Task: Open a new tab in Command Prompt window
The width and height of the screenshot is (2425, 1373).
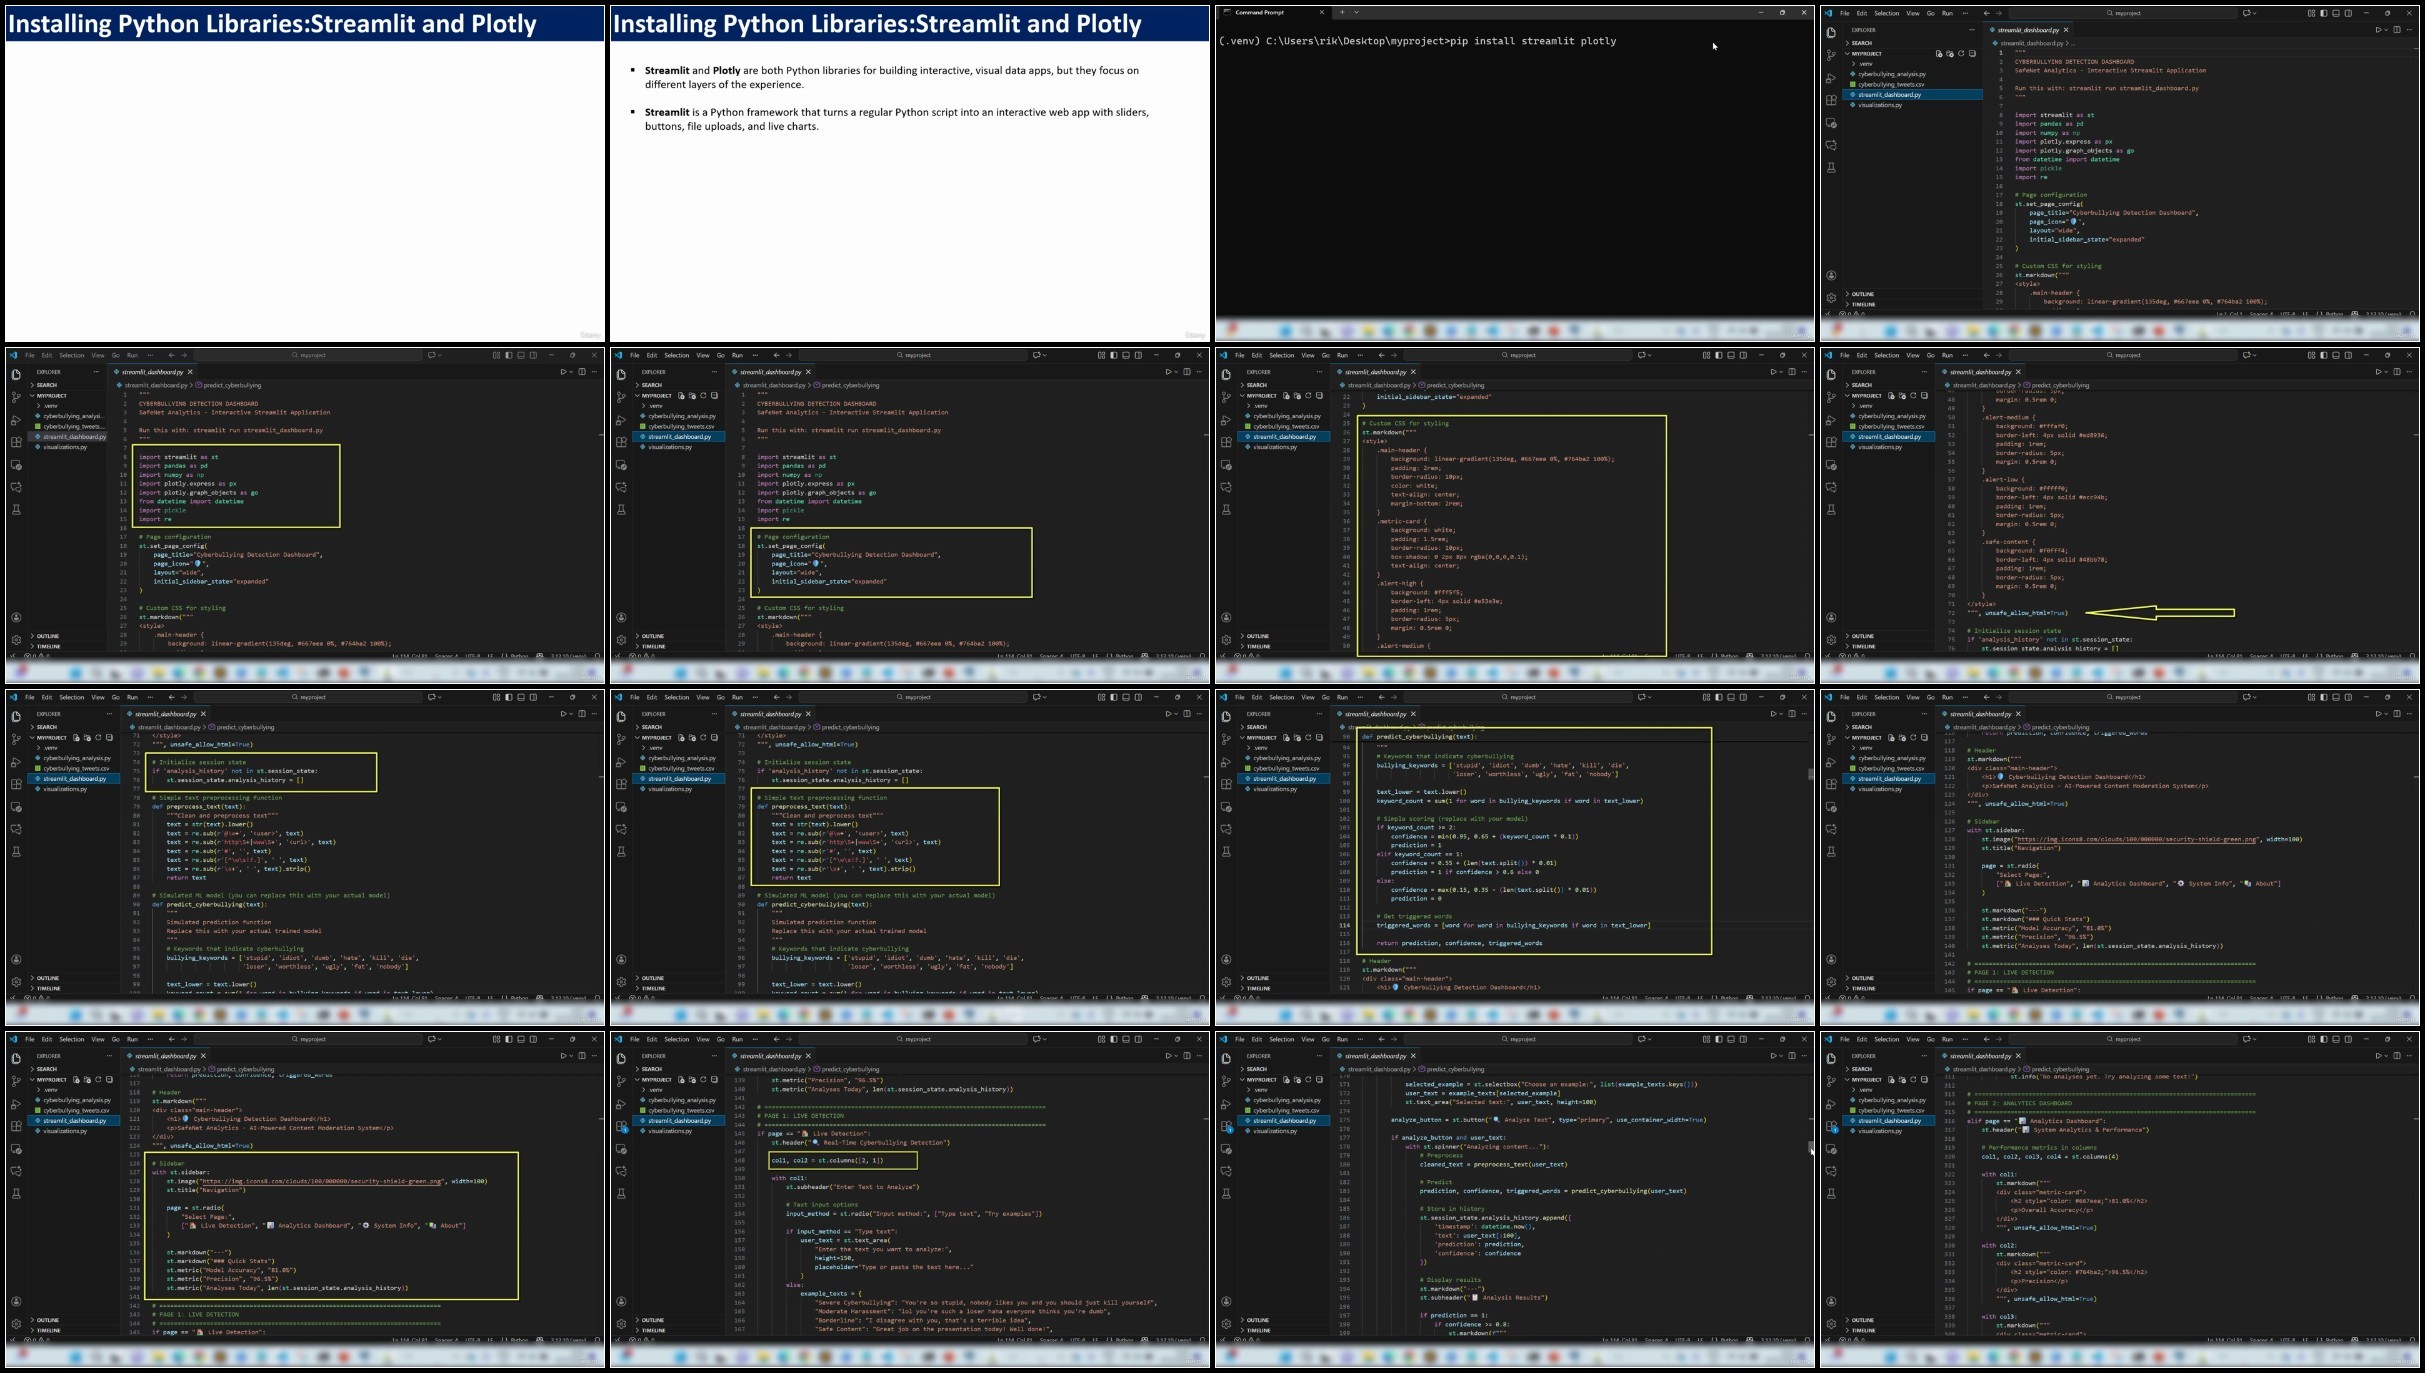Action: pyautogui.click(x=1342, y=13)
